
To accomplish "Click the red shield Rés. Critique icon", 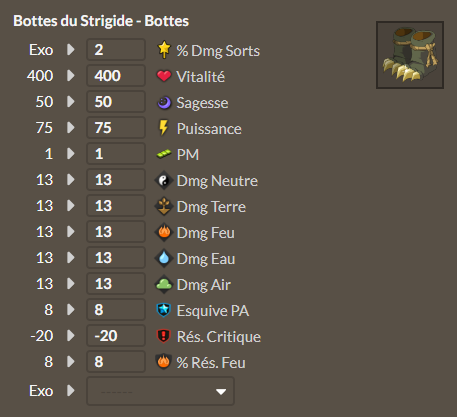I will point(164,336).
